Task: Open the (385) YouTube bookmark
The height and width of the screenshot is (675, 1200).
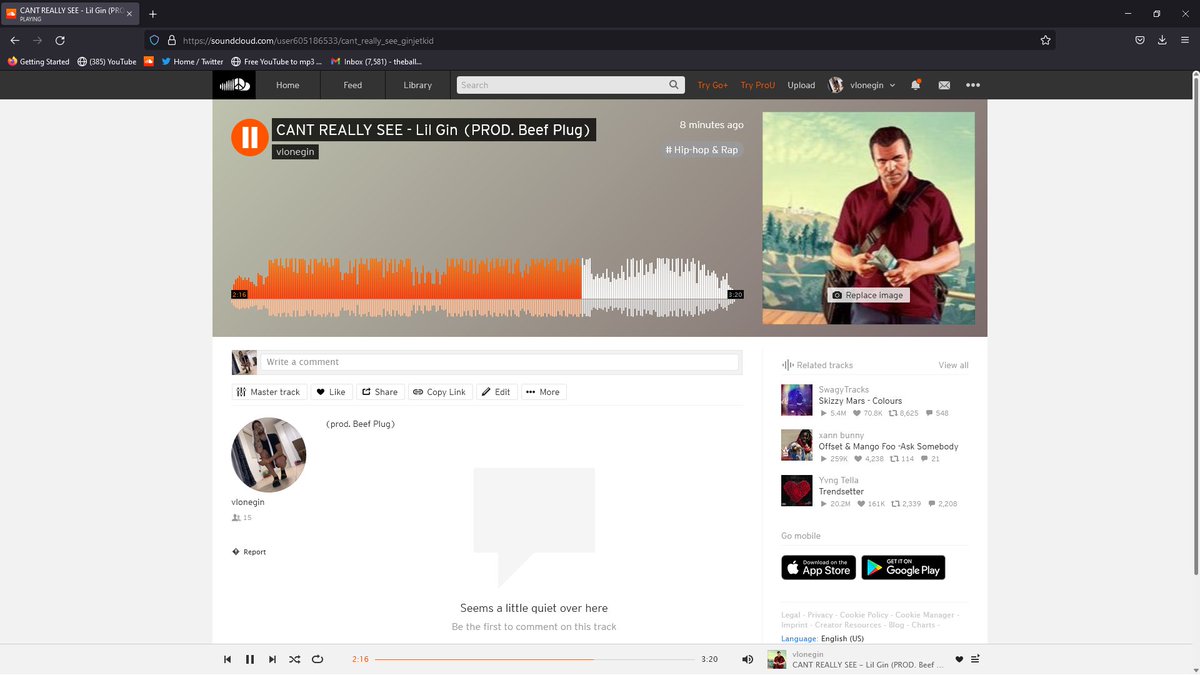Action: pyautogui.click(x=106, y=61)
